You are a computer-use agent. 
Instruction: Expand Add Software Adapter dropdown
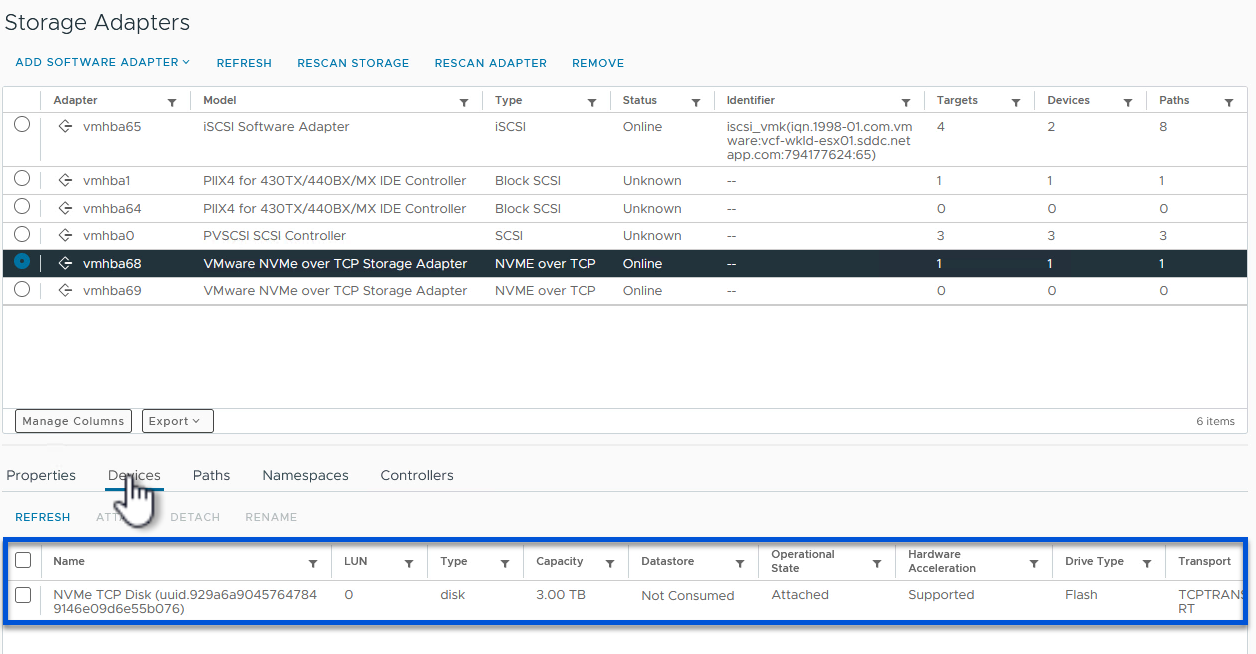(102, 62)
